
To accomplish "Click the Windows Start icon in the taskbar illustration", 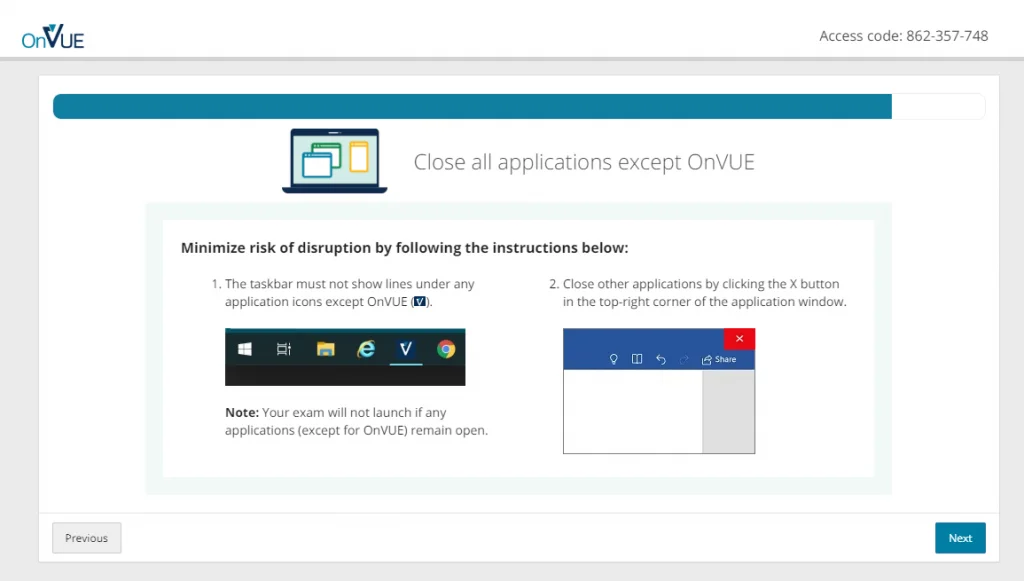I will [x=245, y=349].
